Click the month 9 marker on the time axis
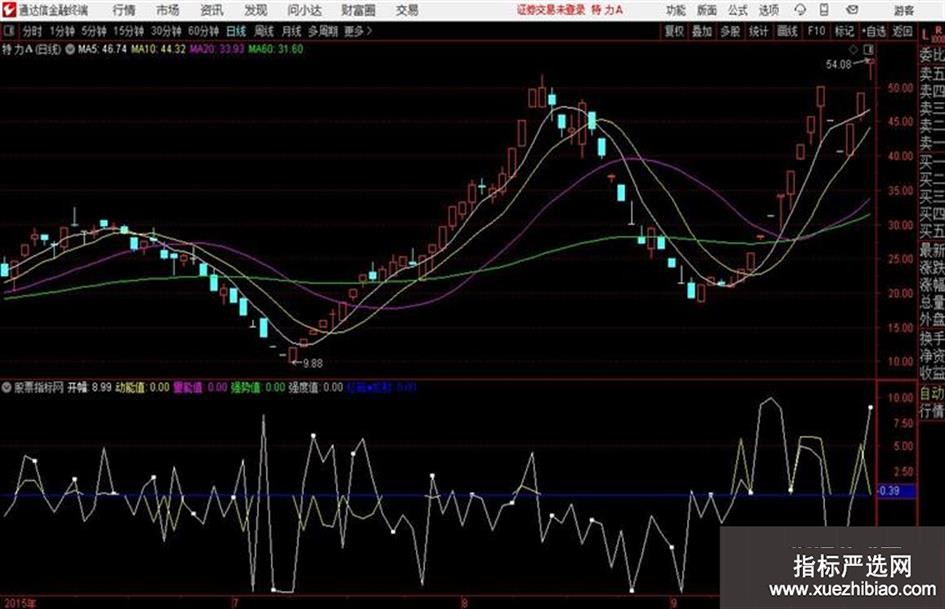The height and width of the screenshot is (609, 945). point(673,603)
